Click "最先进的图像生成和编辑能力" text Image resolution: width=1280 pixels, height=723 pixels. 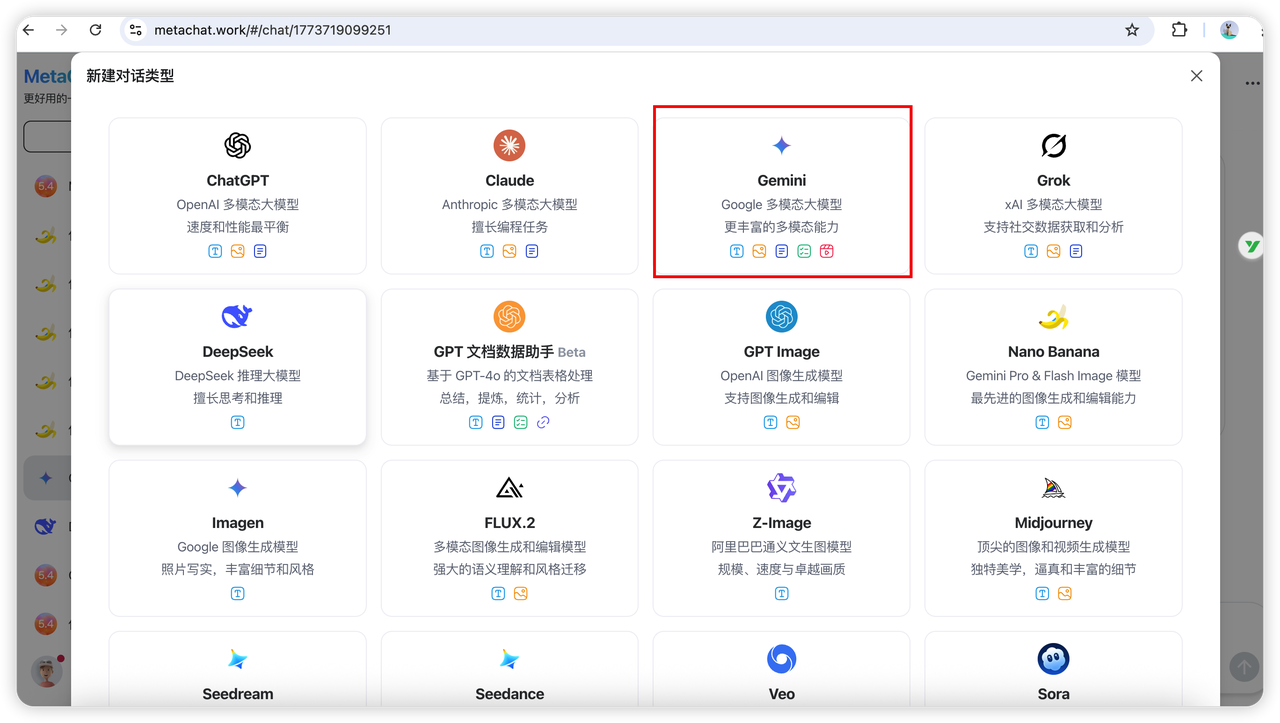tap(1054, 398)
